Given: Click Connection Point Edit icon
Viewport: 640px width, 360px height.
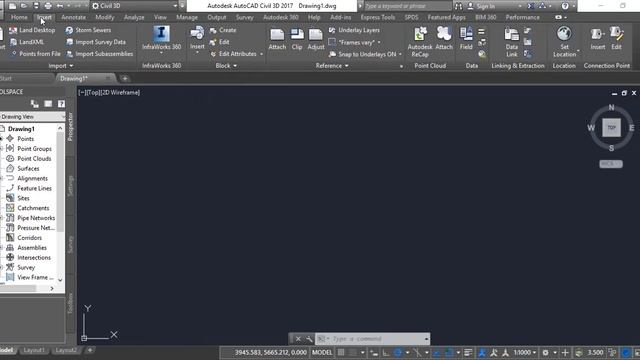Looking at the screenshot, I should 617,34.
